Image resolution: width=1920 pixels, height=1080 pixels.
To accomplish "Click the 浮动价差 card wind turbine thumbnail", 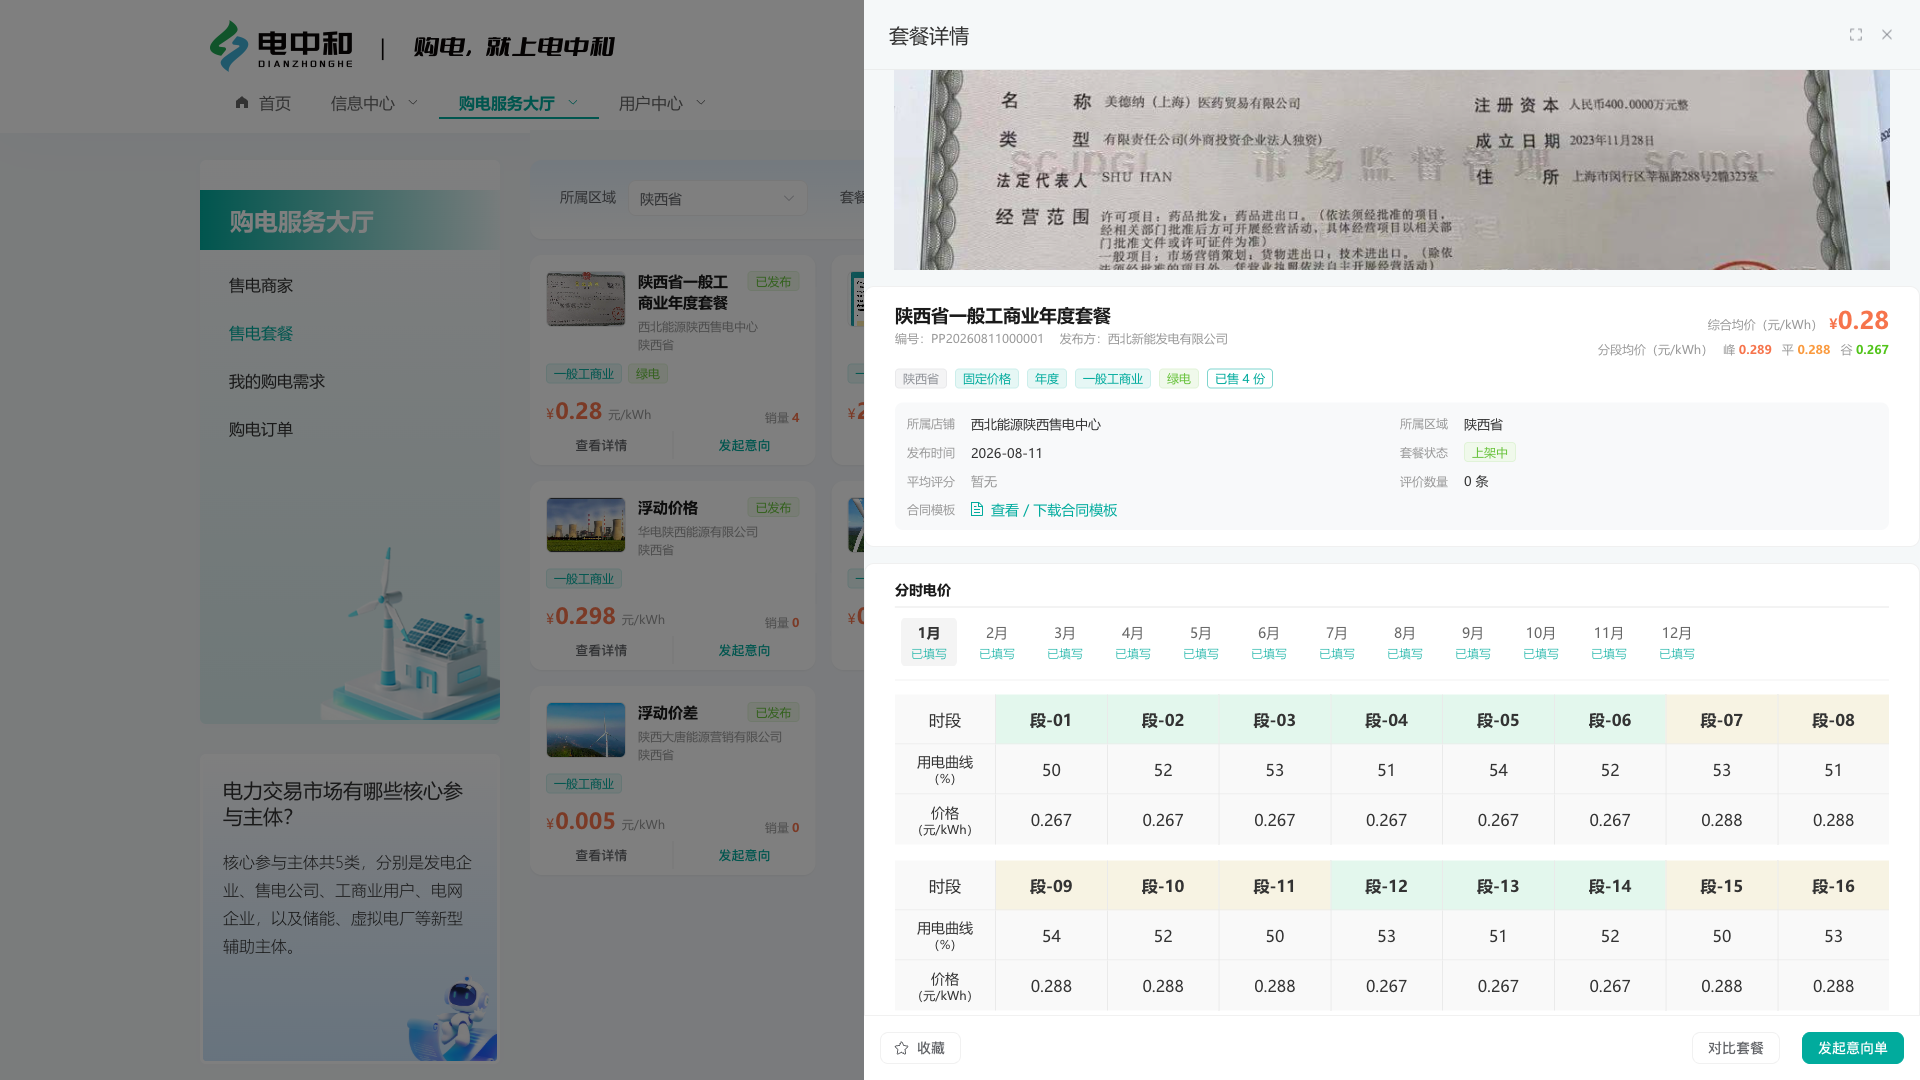I will tap(586, 730).
